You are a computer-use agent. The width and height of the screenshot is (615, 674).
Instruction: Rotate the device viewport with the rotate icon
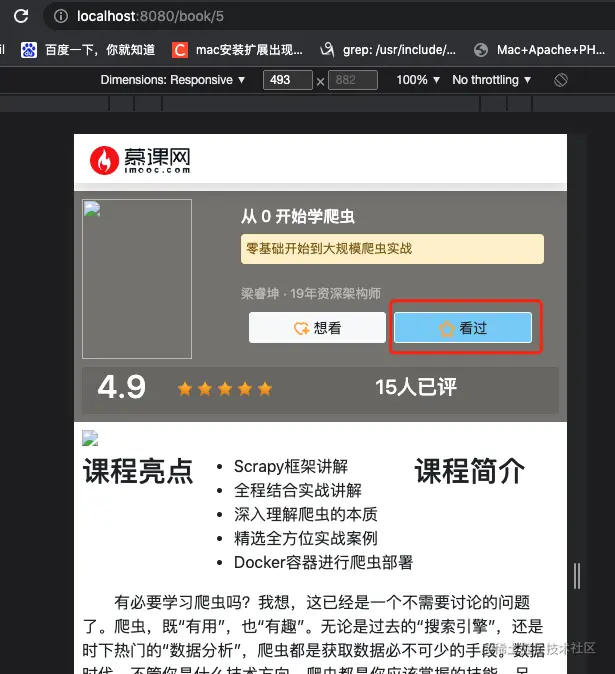(561, 80)
